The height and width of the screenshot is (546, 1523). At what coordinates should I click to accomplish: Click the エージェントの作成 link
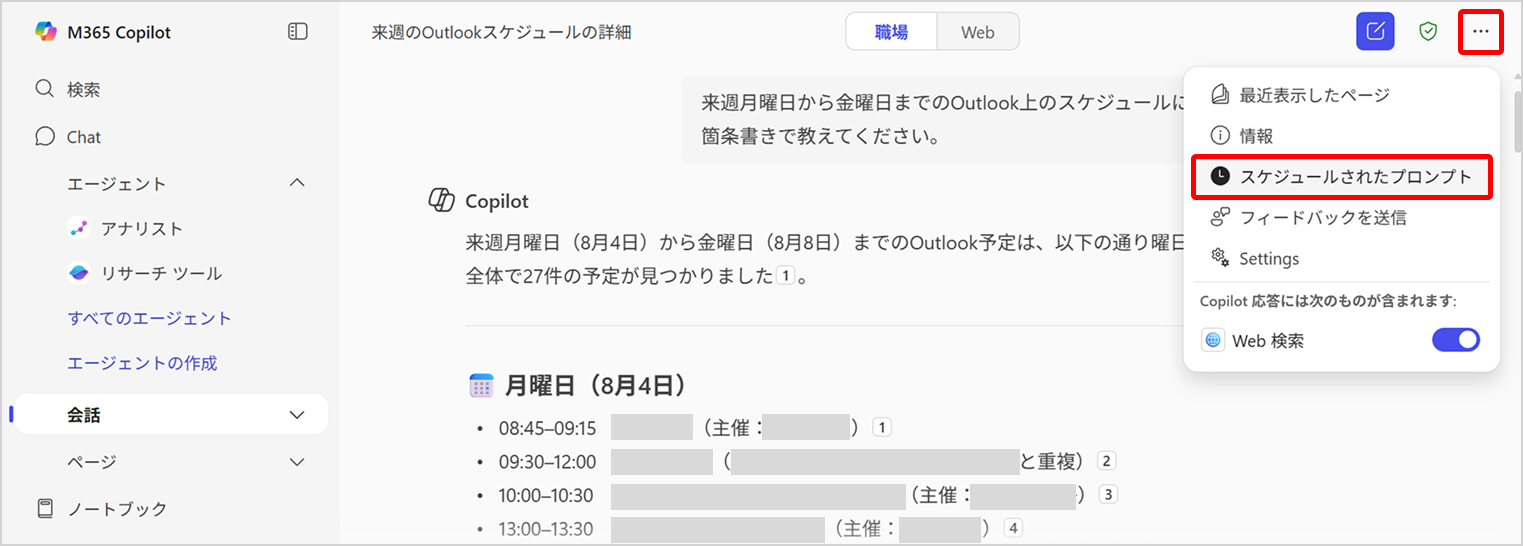click(x=142, y=364)
